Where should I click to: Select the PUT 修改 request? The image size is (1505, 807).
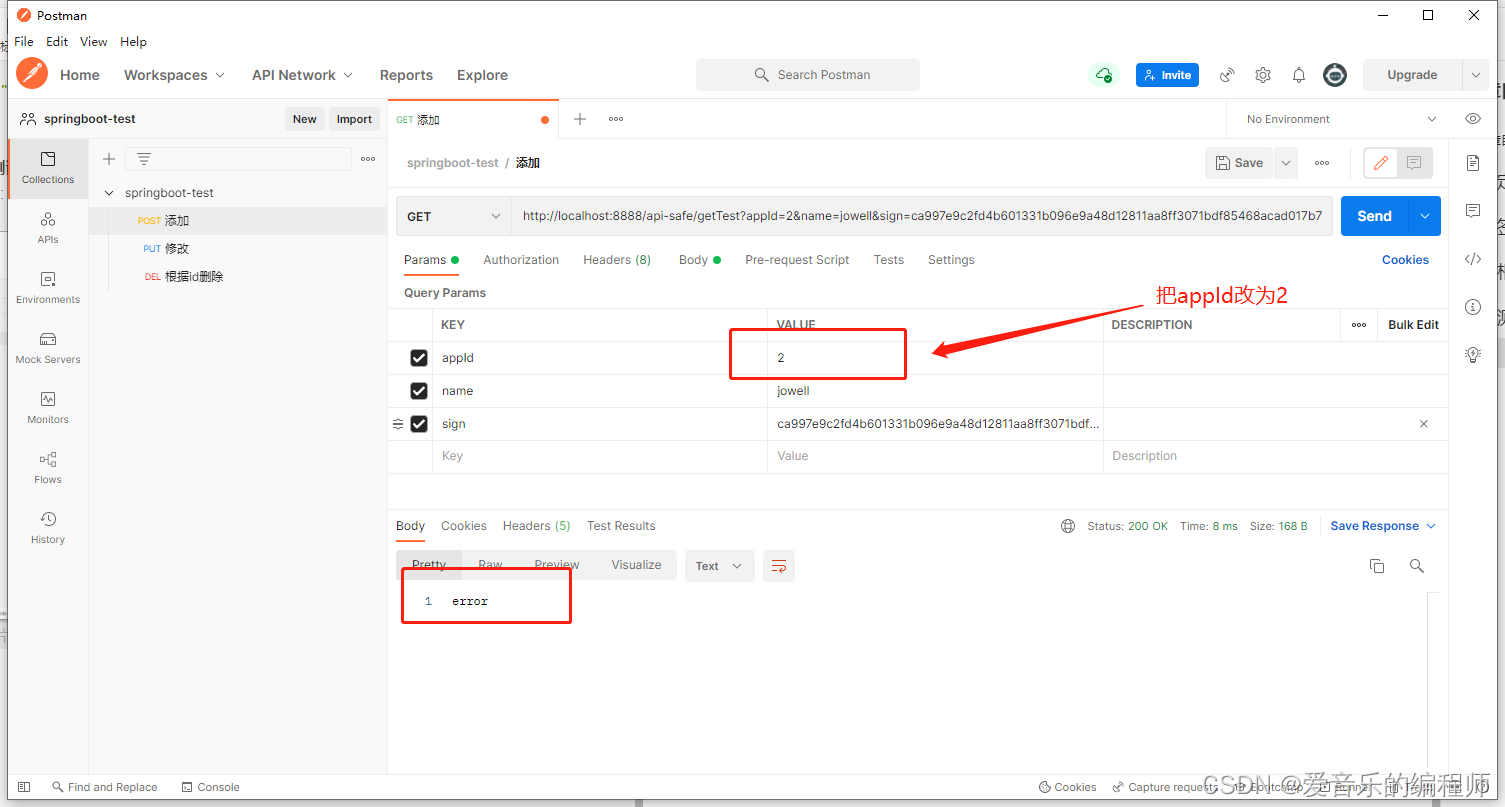(x=238, y=249)
